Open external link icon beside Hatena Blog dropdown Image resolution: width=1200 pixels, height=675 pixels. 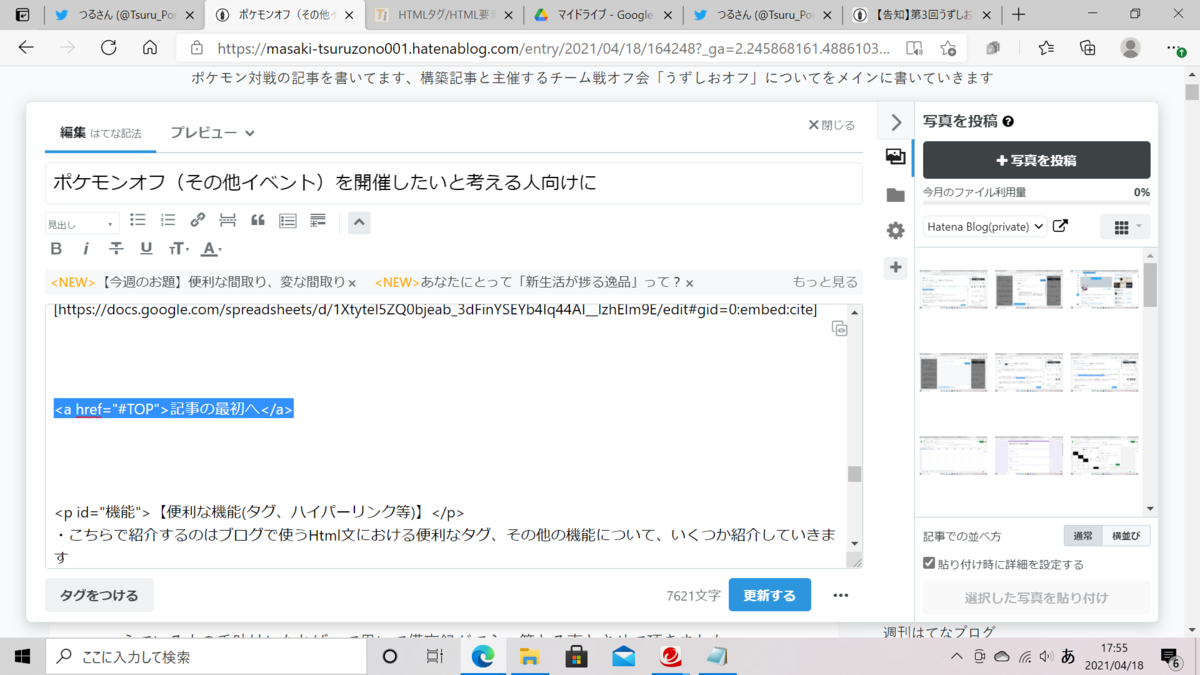(1062, 226)
